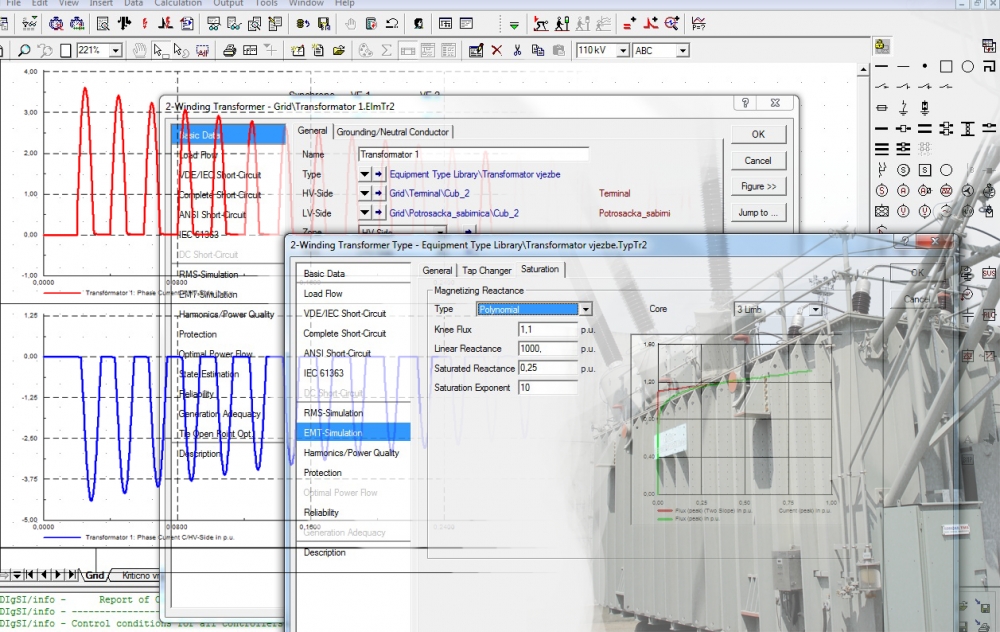Click the P=? plot icon
The image size is (1000, 632).
coord(698,24)
